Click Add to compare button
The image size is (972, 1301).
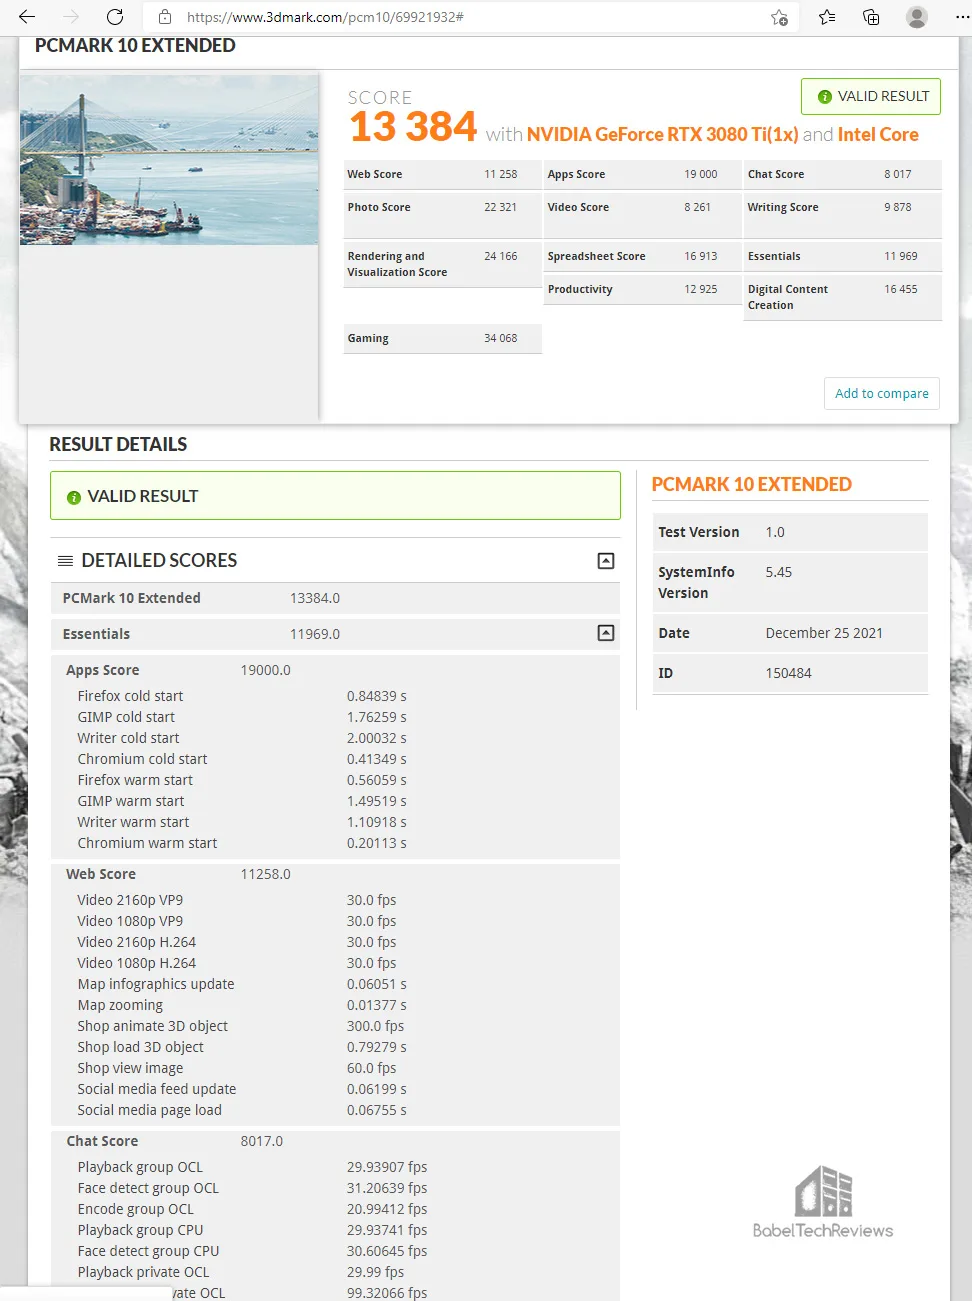882,393
